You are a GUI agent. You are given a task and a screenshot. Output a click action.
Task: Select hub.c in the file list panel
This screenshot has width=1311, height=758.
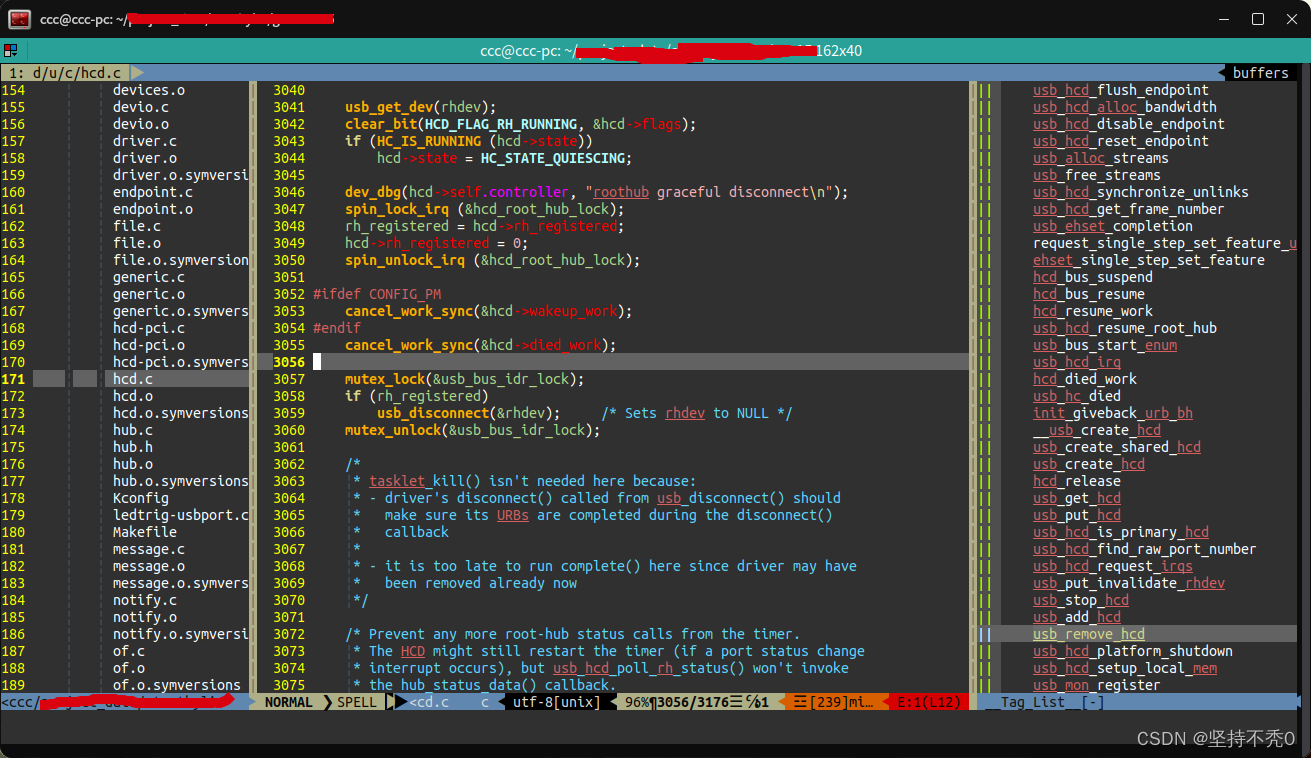coord(134,429)
